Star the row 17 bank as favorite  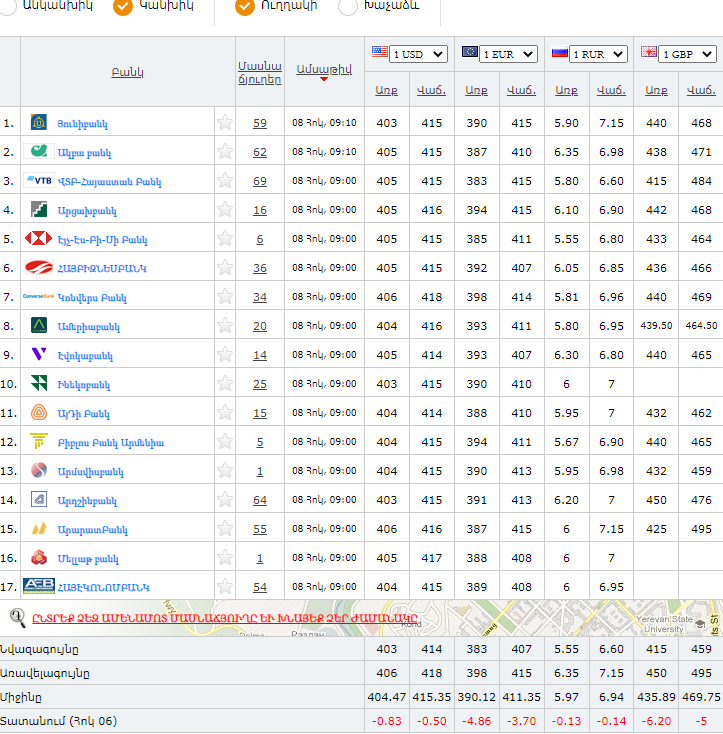coord(225,587)
